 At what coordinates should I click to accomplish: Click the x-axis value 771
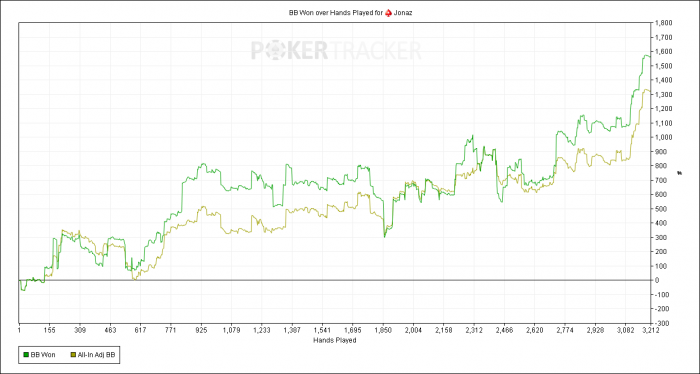click(171, 331)
